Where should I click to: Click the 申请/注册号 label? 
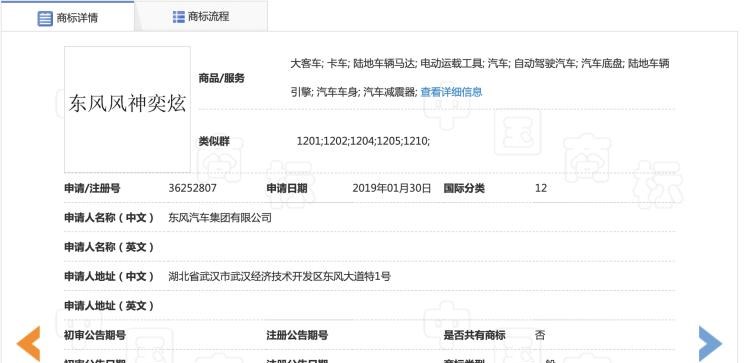pos(92,188)
